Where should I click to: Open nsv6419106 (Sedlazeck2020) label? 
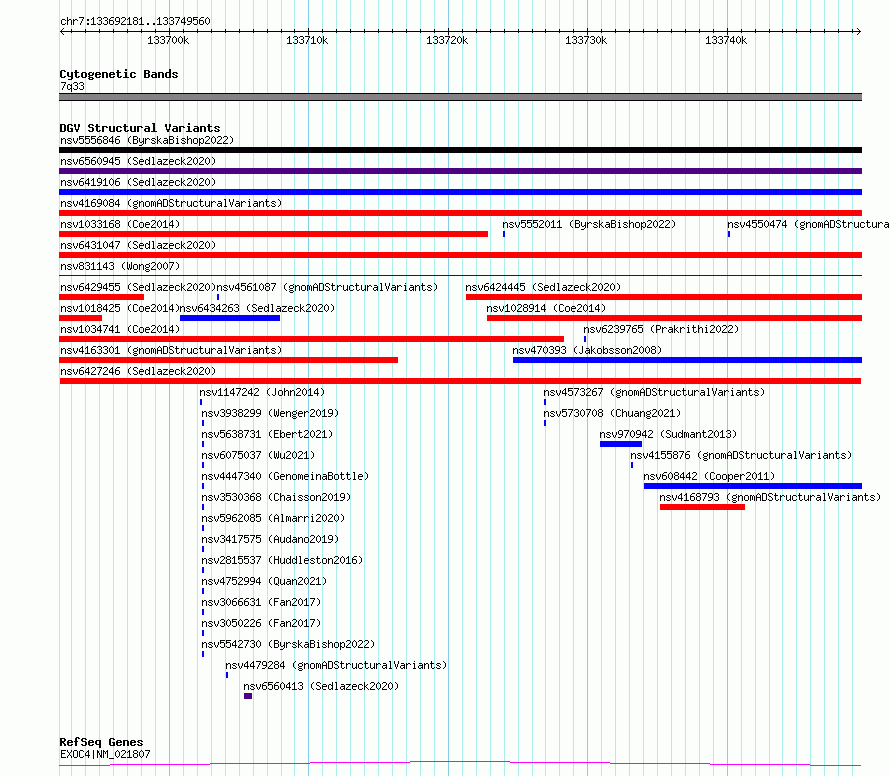pyautogui.click(x=138, y=182)
